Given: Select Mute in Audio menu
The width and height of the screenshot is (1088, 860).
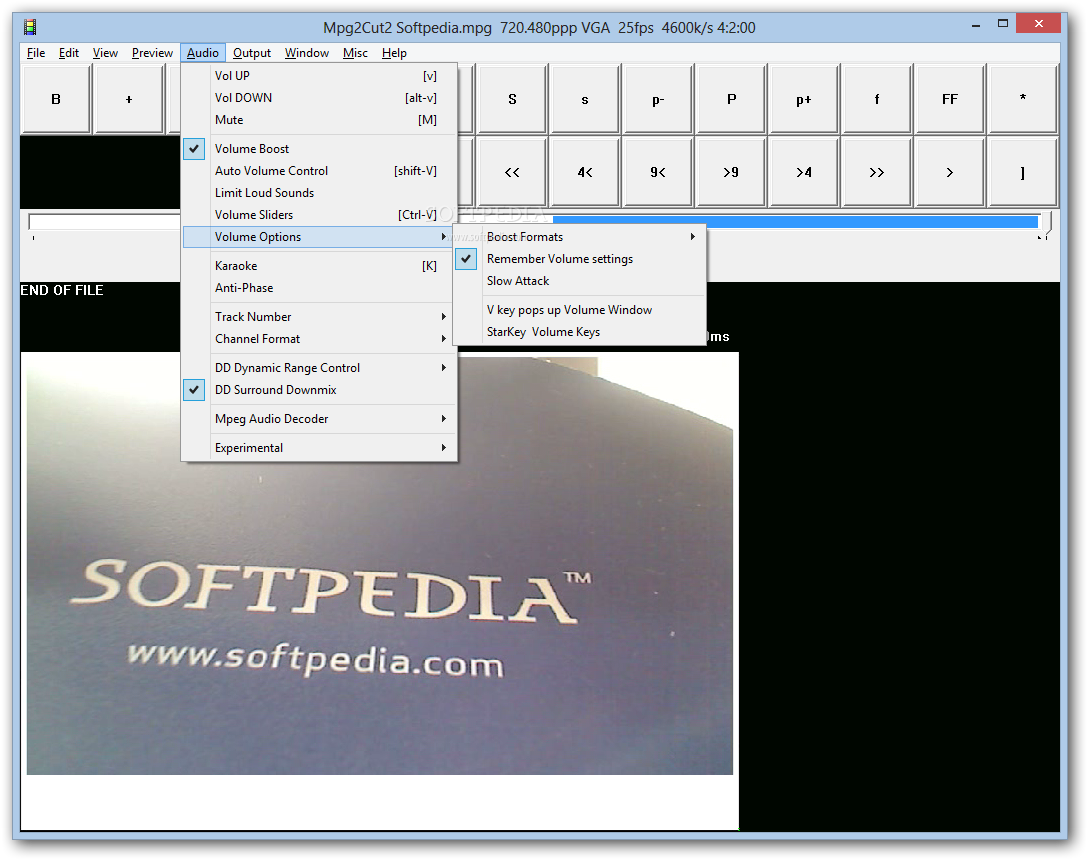Looking at the screenshot, I should [x=319, y=120].
